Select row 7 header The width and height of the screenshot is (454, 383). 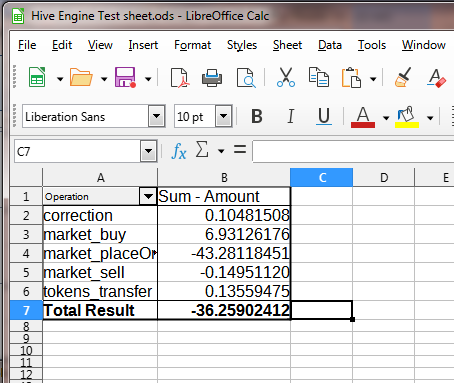coord(26,310)
